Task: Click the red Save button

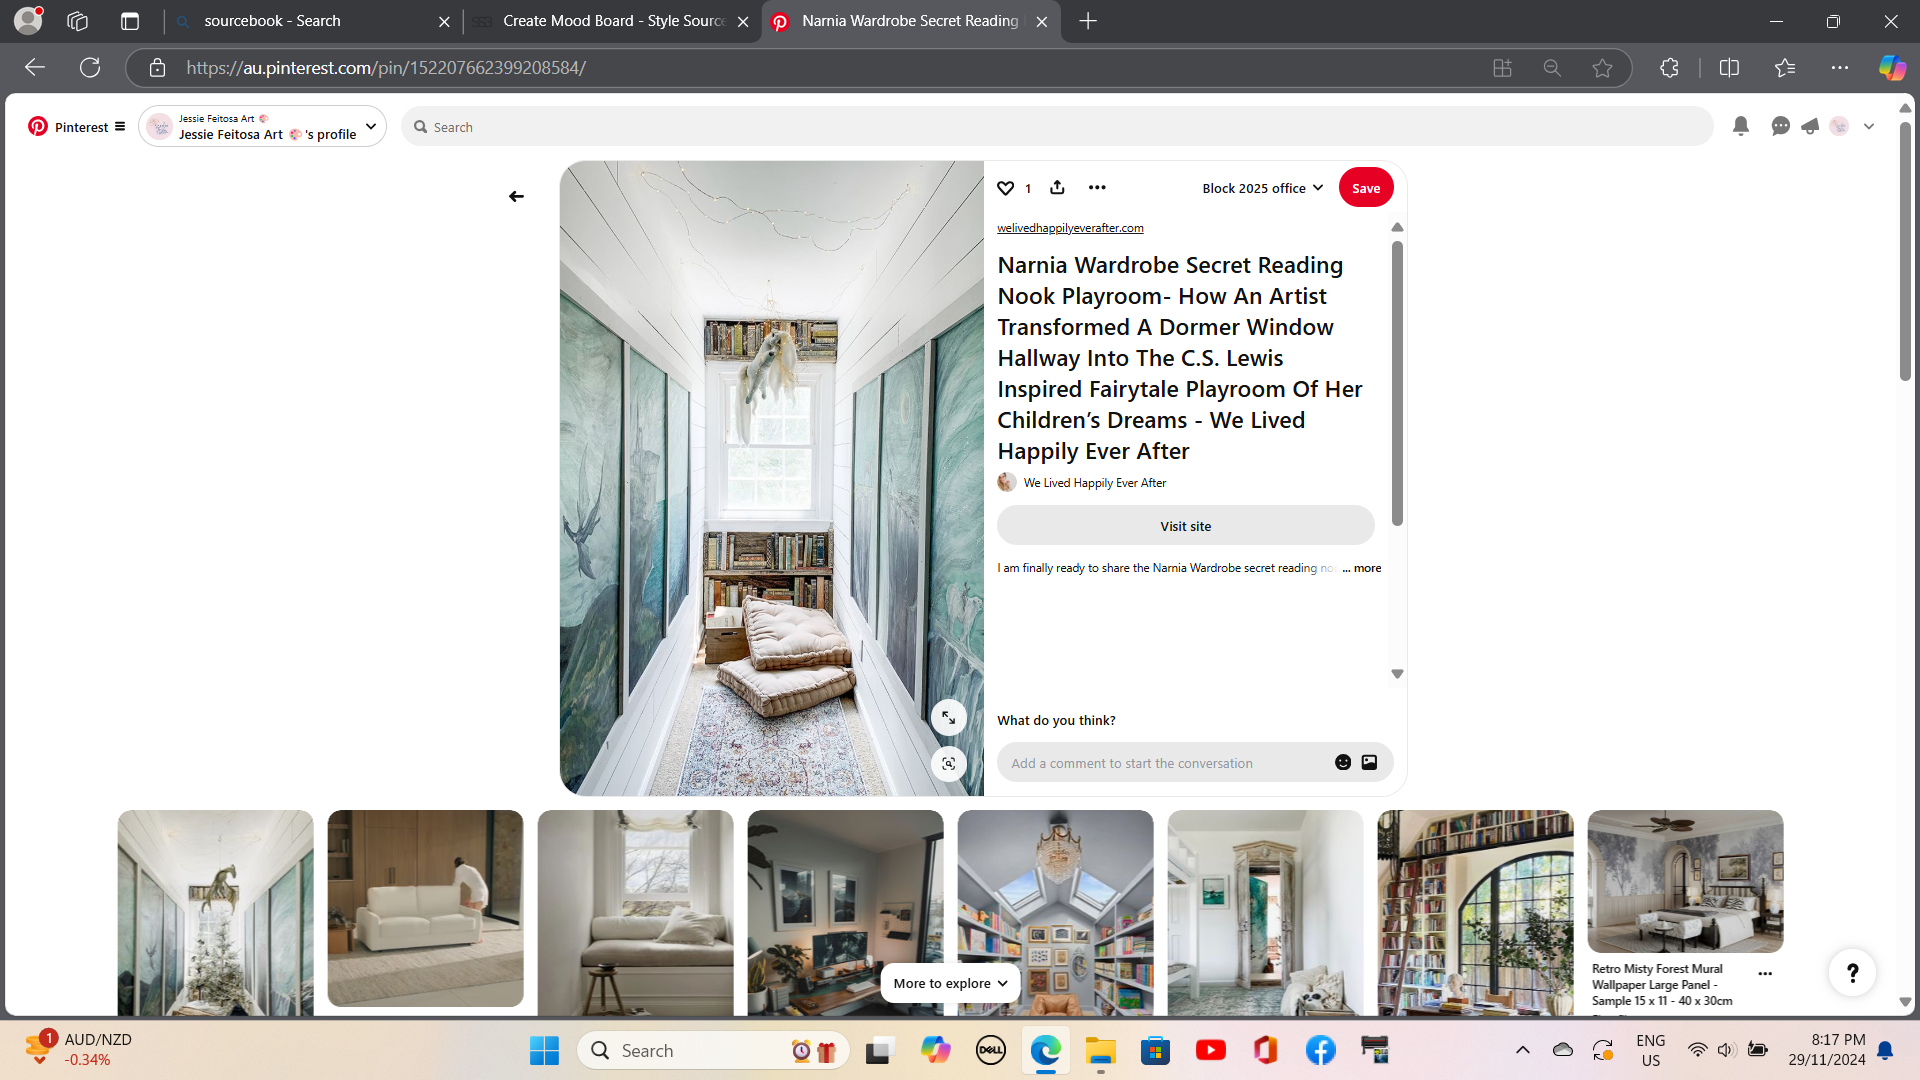Action: [x=1365, y=188]
